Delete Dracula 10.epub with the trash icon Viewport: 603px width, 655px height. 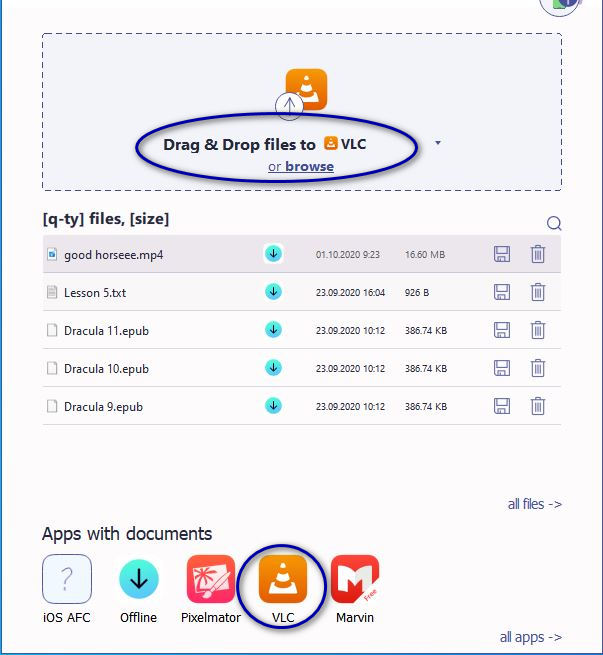[x=538, y=368]
